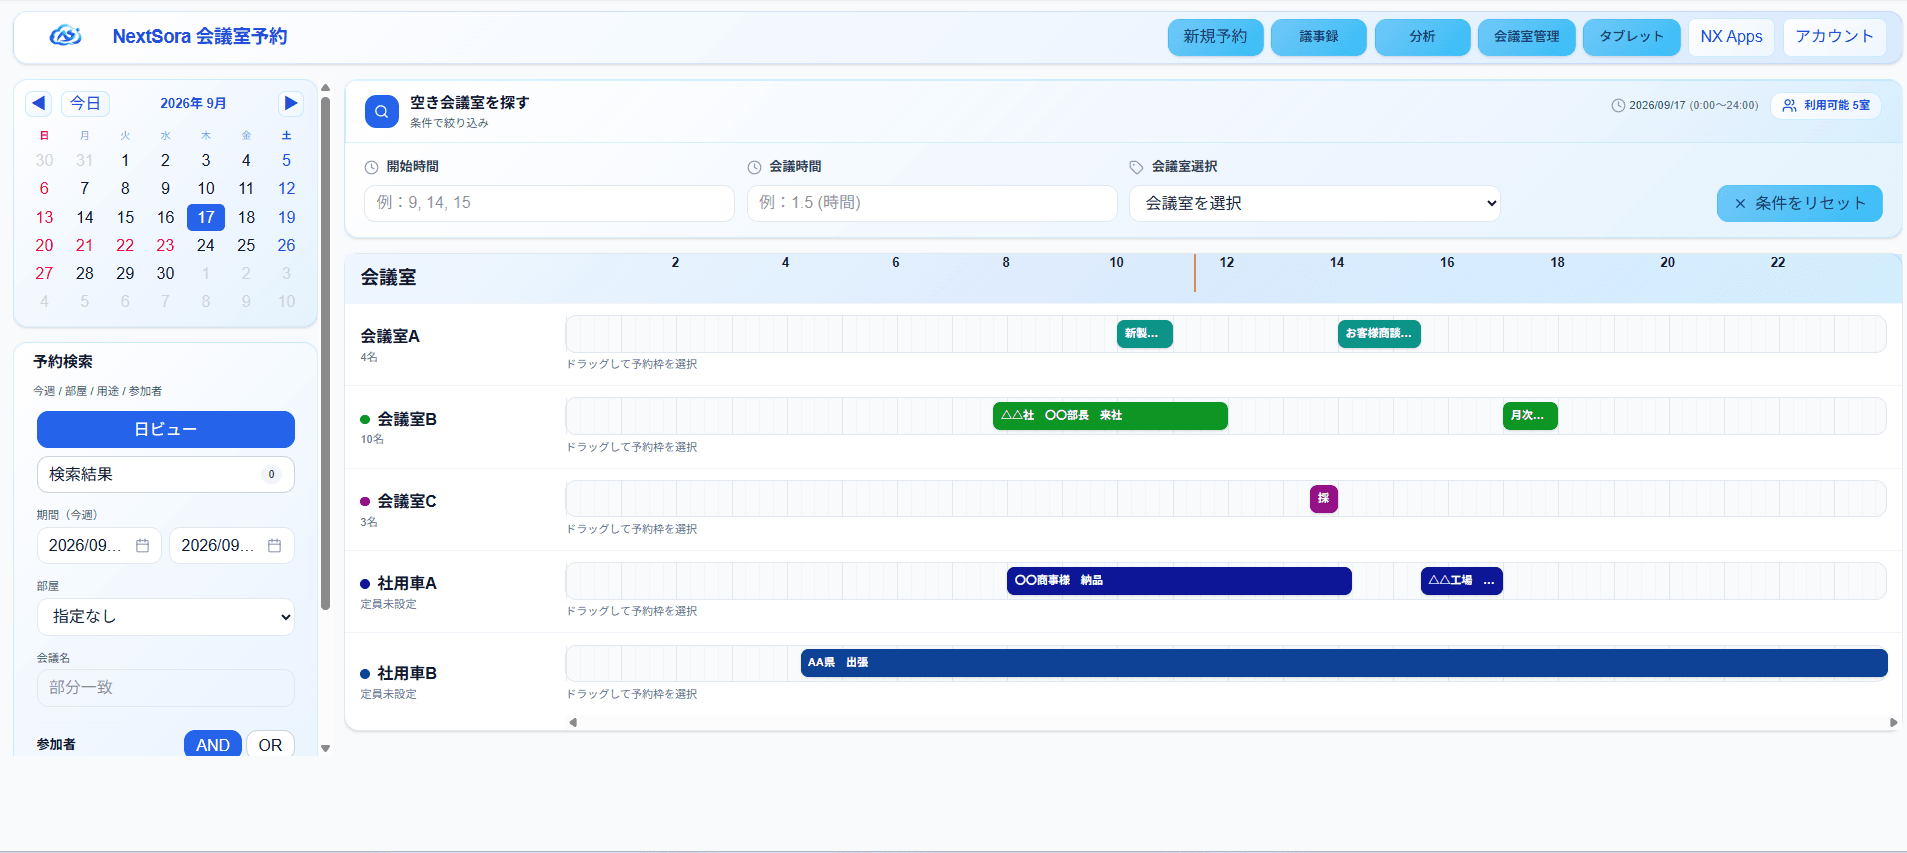1907x853 pixels.
Task: Open calendar picker in first period date field
Action: coord(142,546)
